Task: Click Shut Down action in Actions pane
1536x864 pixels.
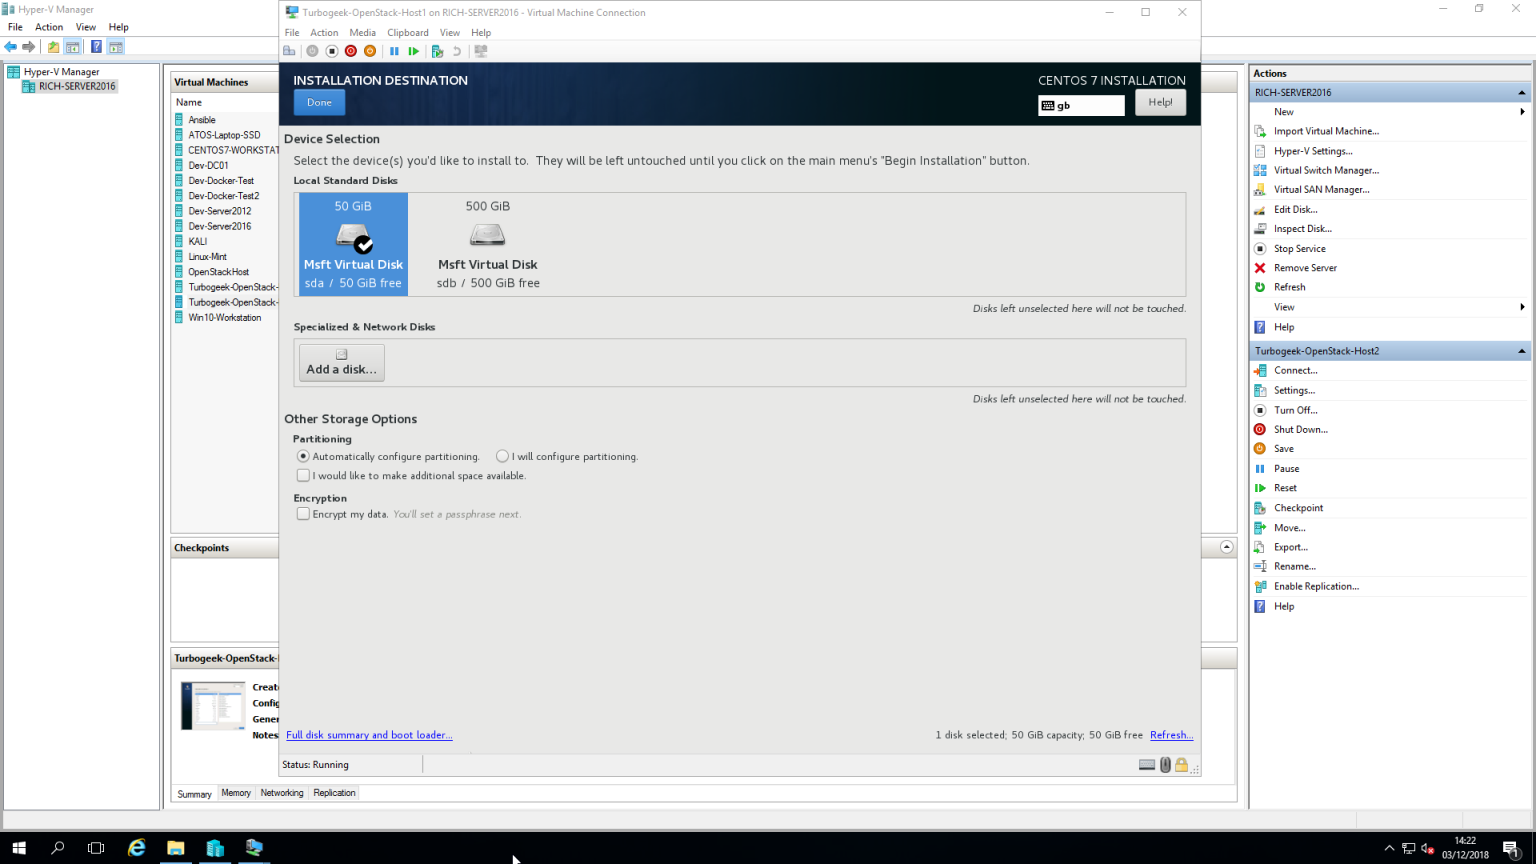Action: click(x=1300, y=429)
